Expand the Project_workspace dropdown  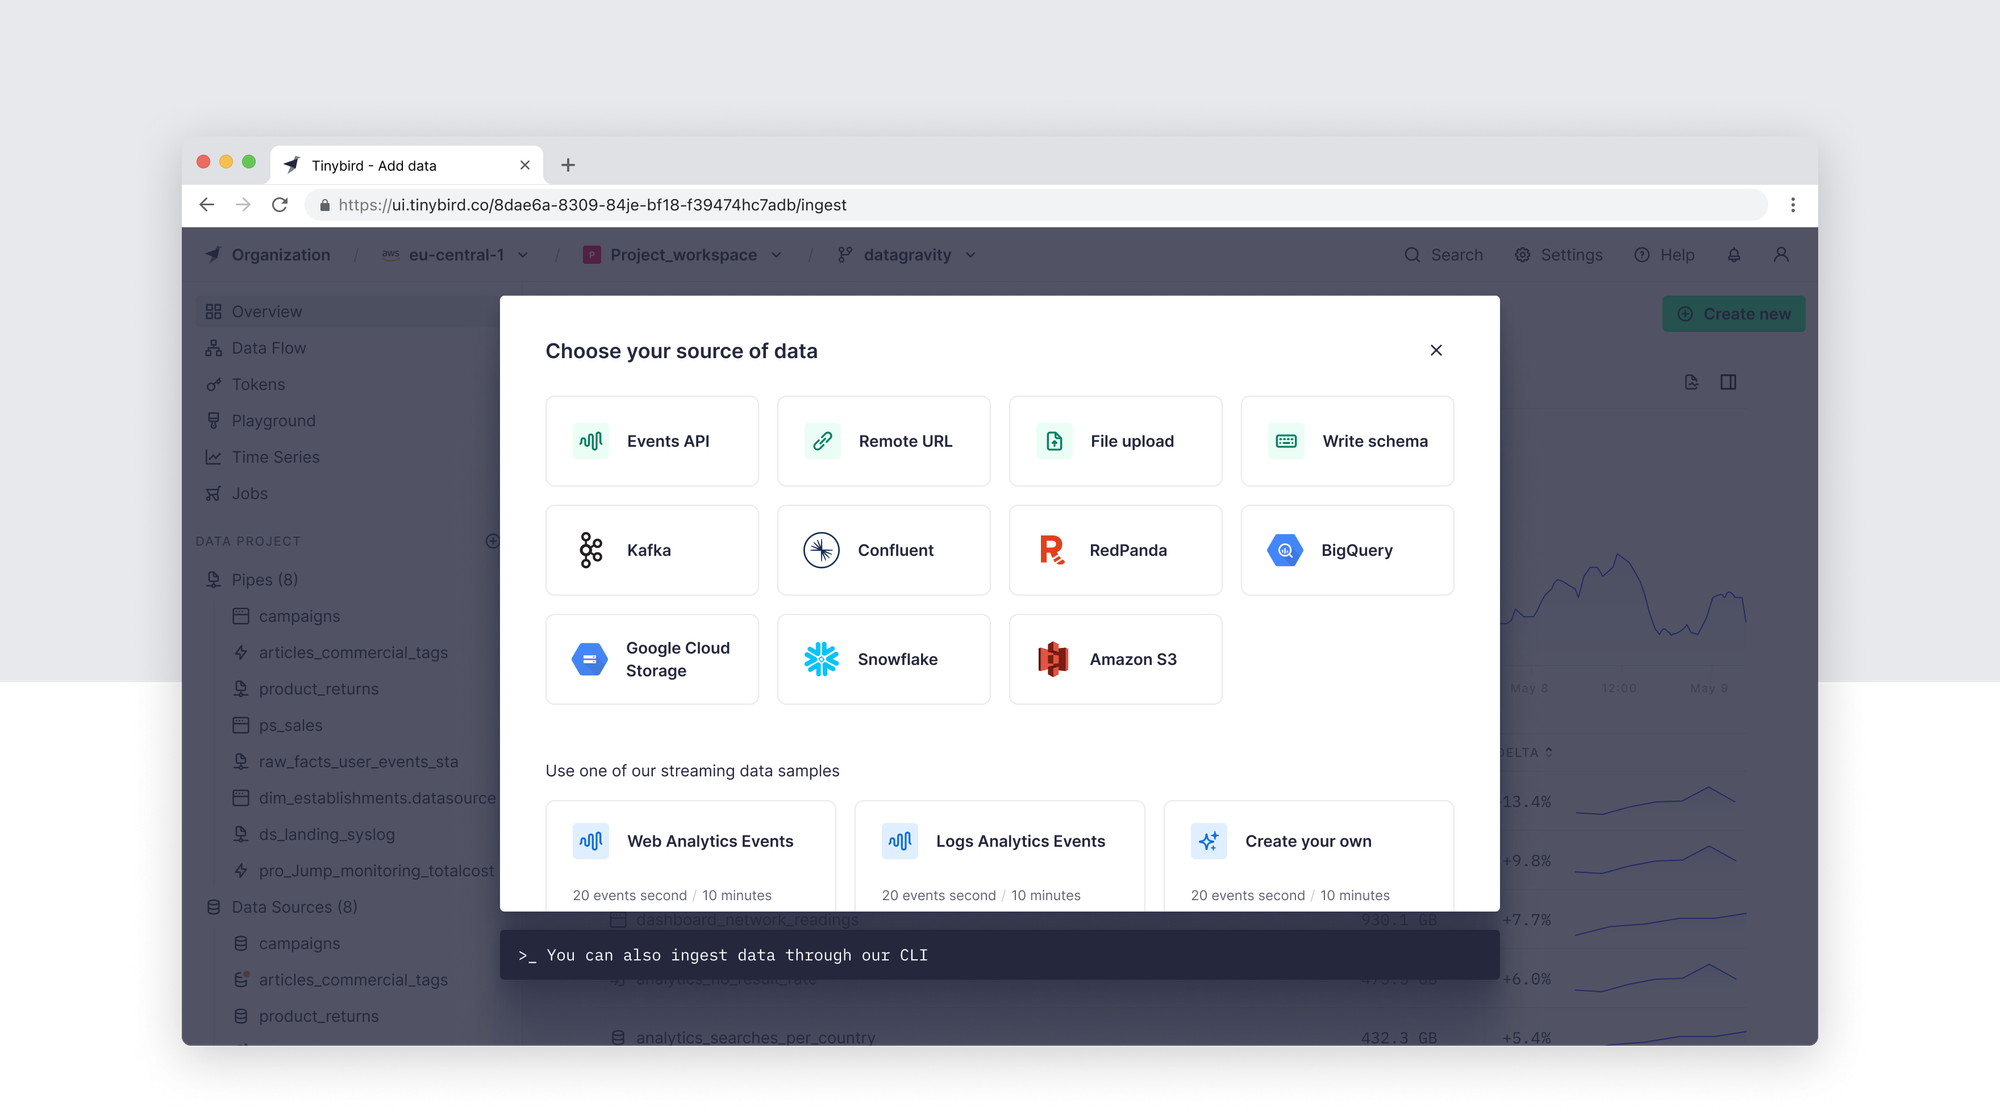click(x=683, y=255)
